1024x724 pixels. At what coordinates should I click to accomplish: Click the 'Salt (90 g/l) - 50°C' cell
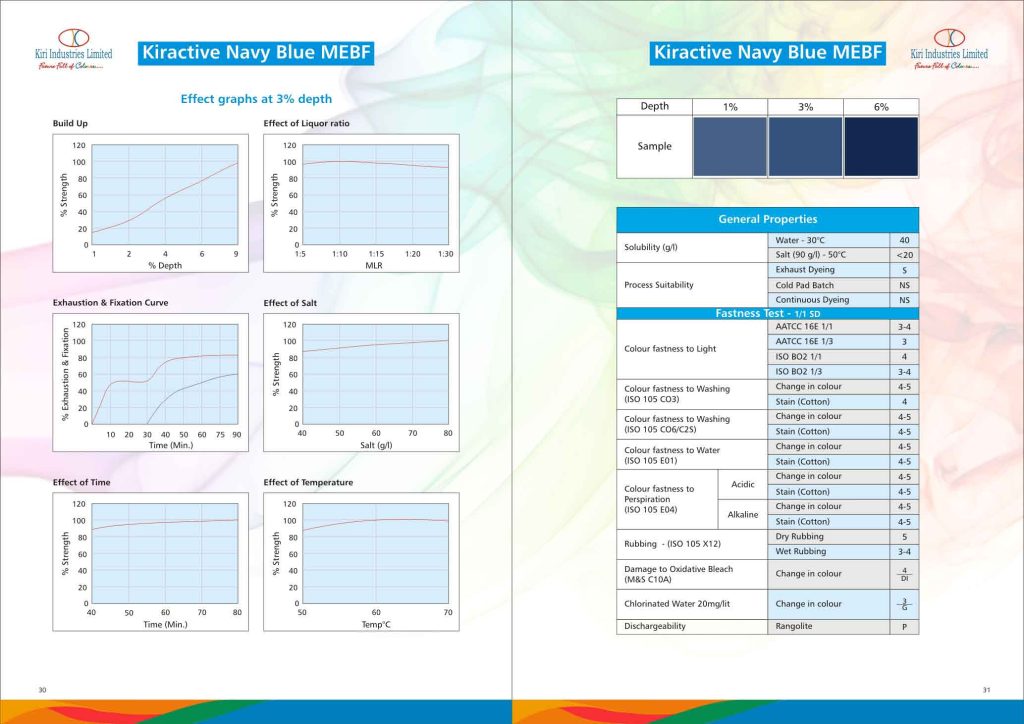point(829,255)
